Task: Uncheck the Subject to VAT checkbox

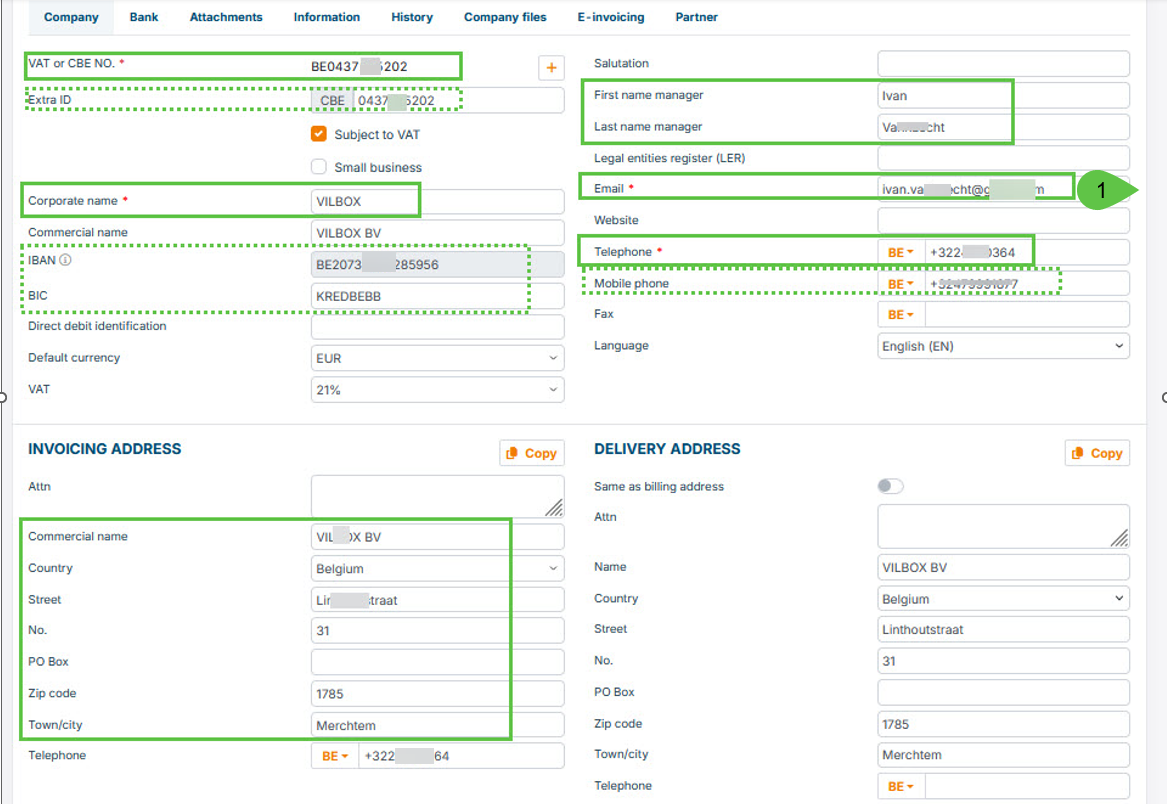Action: 319,134
